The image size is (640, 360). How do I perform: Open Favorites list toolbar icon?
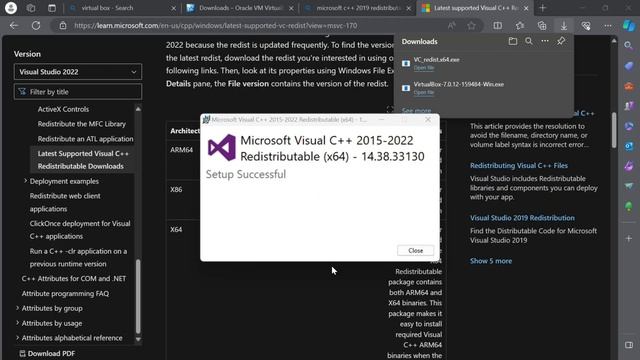pos(520,25)
